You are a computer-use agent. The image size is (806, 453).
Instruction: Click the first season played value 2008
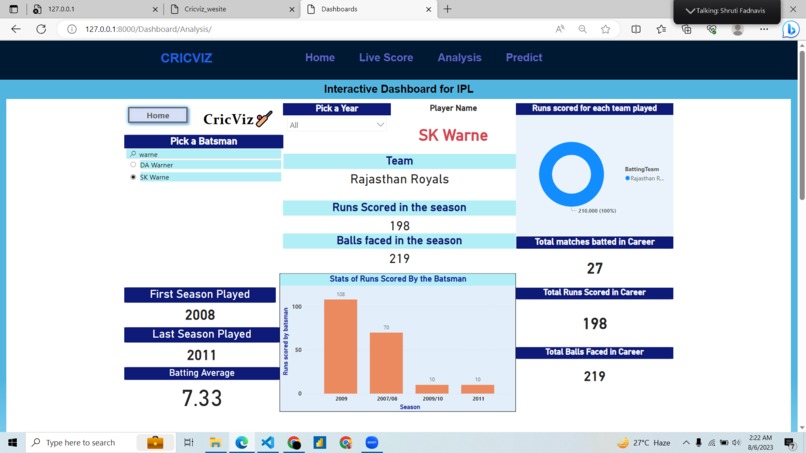tap(200, 315)
